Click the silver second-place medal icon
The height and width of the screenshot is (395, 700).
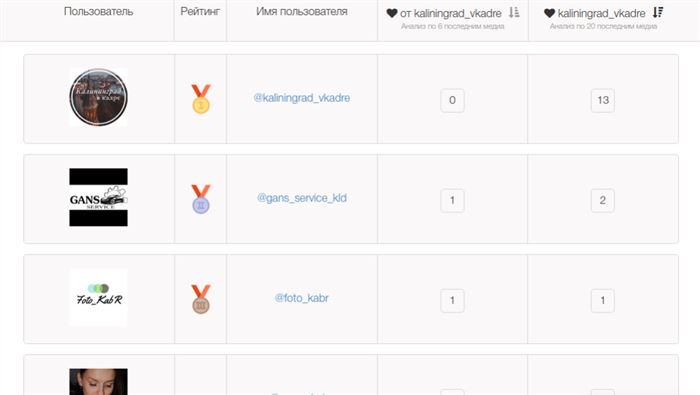coord(201,199)
